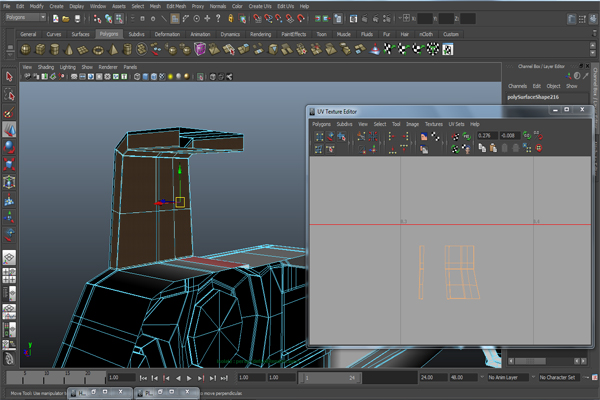Open the No Anim Layer dropdown
The height and width of the screenshot is (400, 600).
[x=508, y=377]
